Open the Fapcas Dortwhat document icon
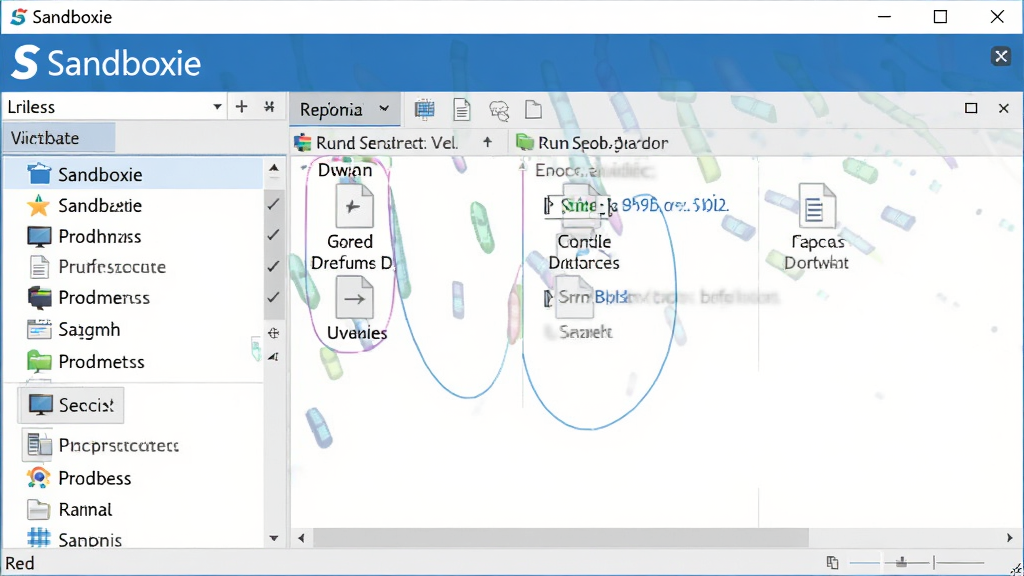The image size is (1024, 576). click(816, 204)
